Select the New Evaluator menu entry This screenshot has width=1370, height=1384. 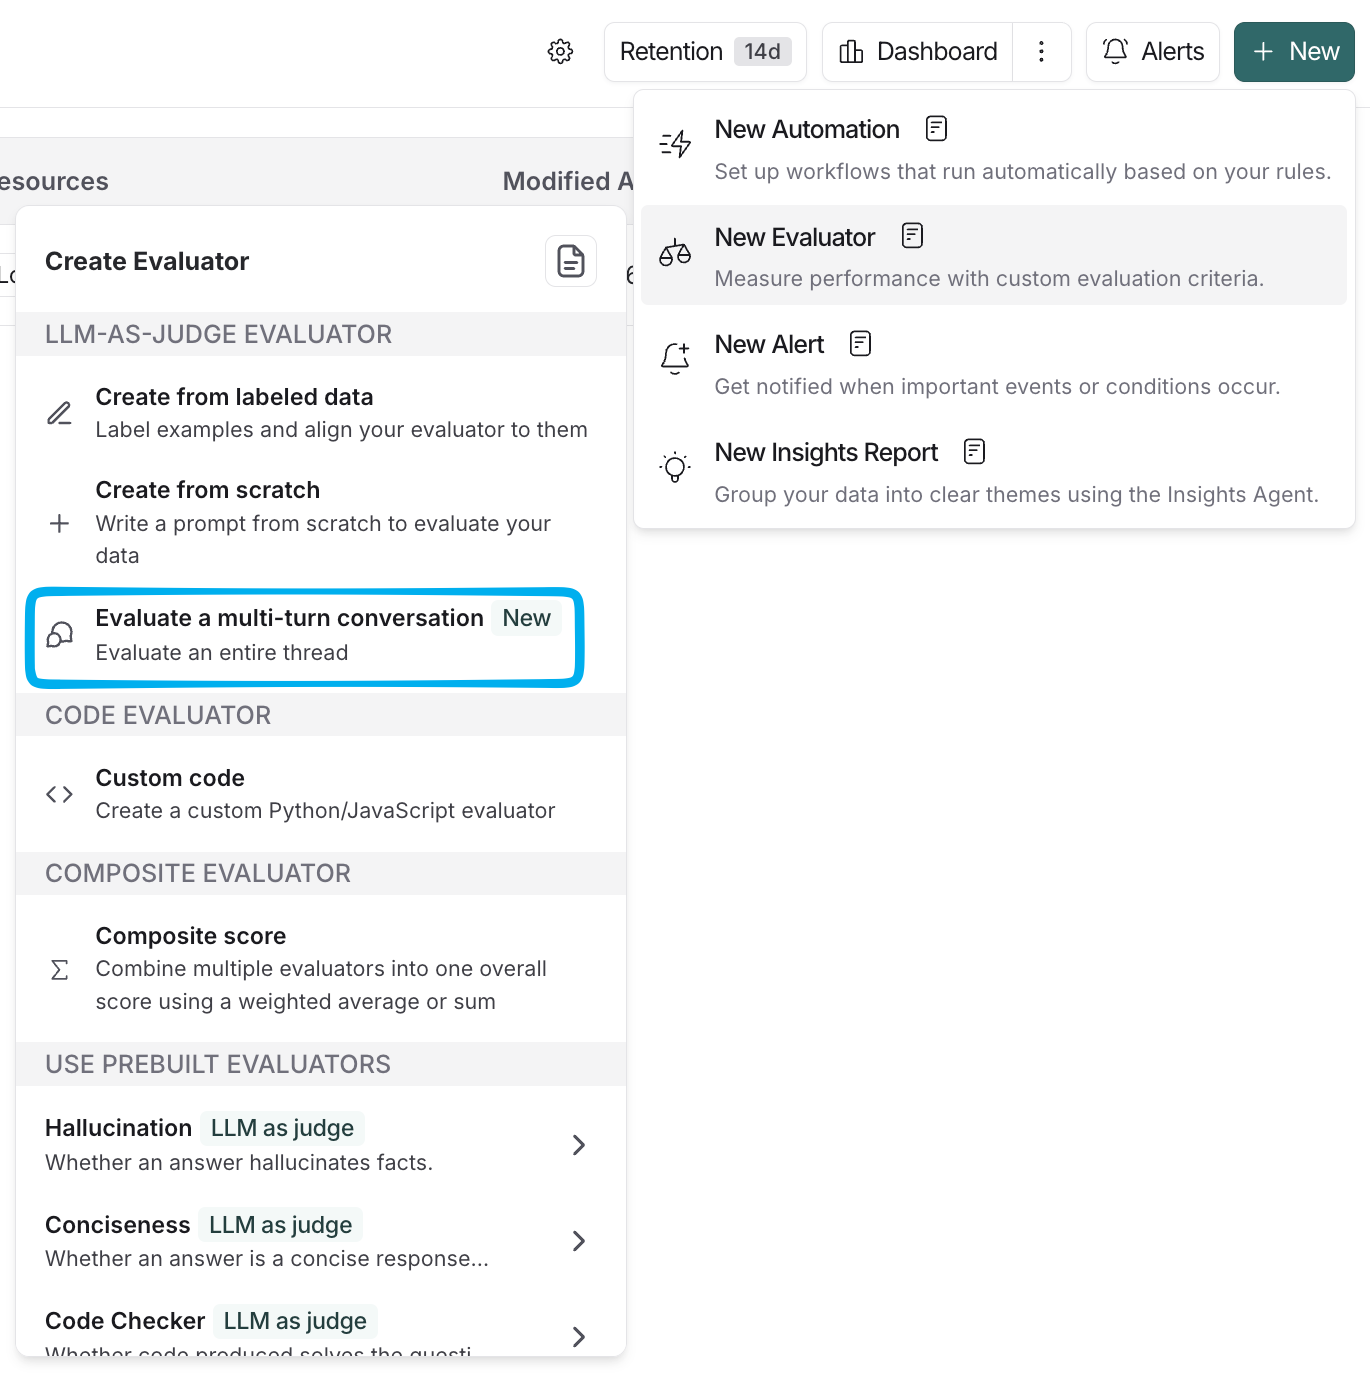tap(994, 256)
